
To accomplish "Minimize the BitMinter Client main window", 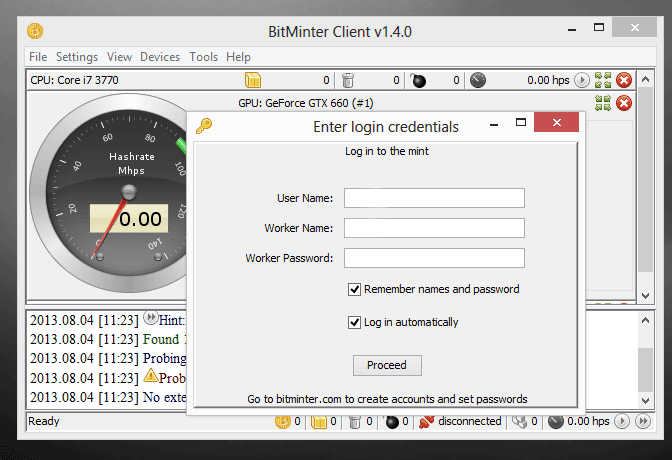I will 572,30.
